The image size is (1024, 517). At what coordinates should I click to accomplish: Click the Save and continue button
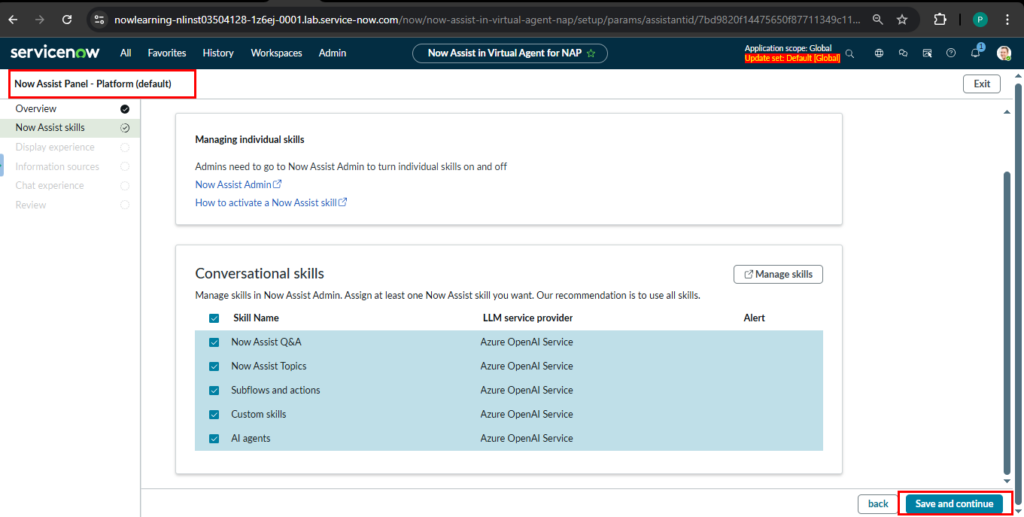[954, 504]
